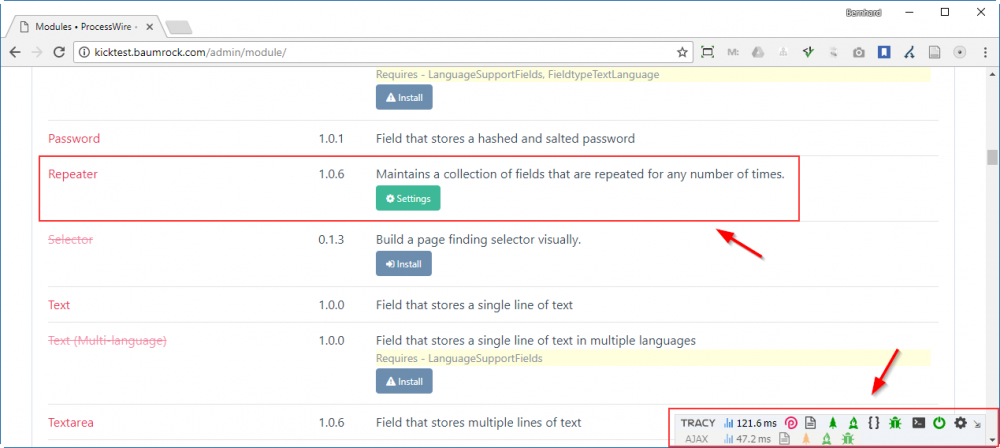Open the Text (Multi-language) module link
The width and height of the screenshot is (1000, 448).
pos(107,341)
